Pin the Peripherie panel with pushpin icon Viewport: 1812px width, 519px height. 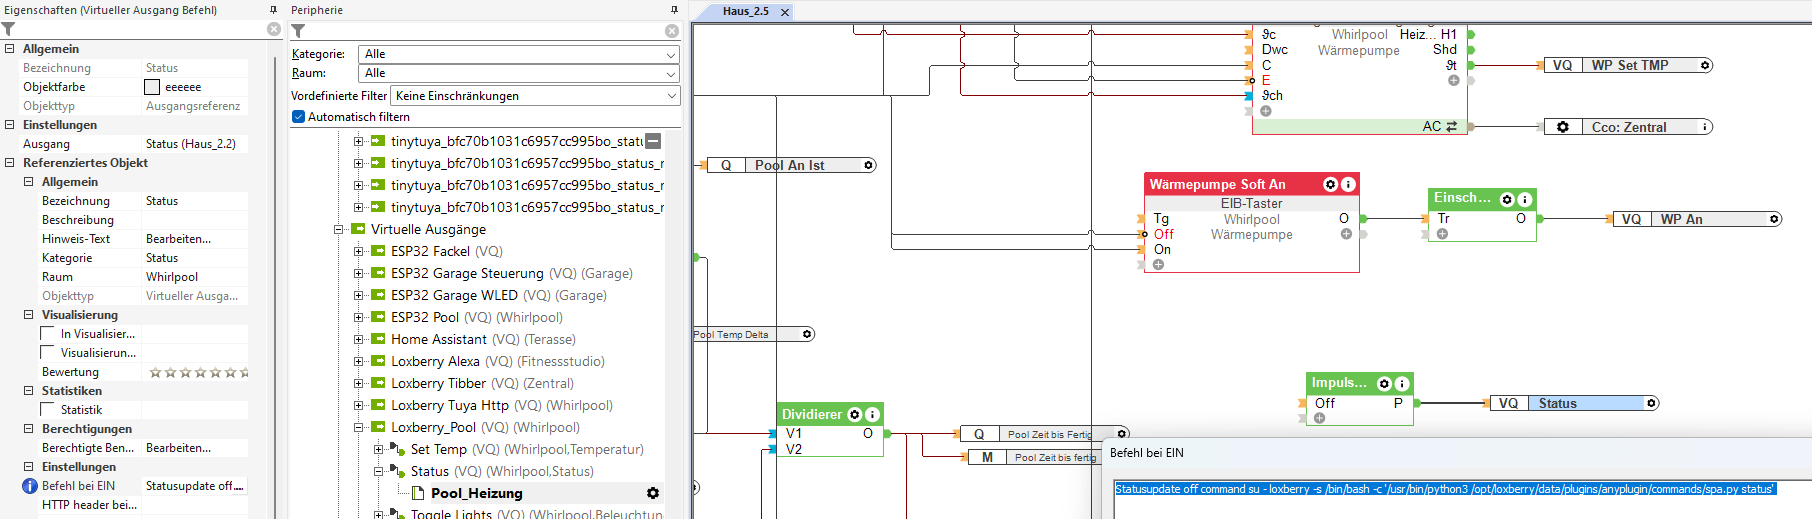pos(674,10)
